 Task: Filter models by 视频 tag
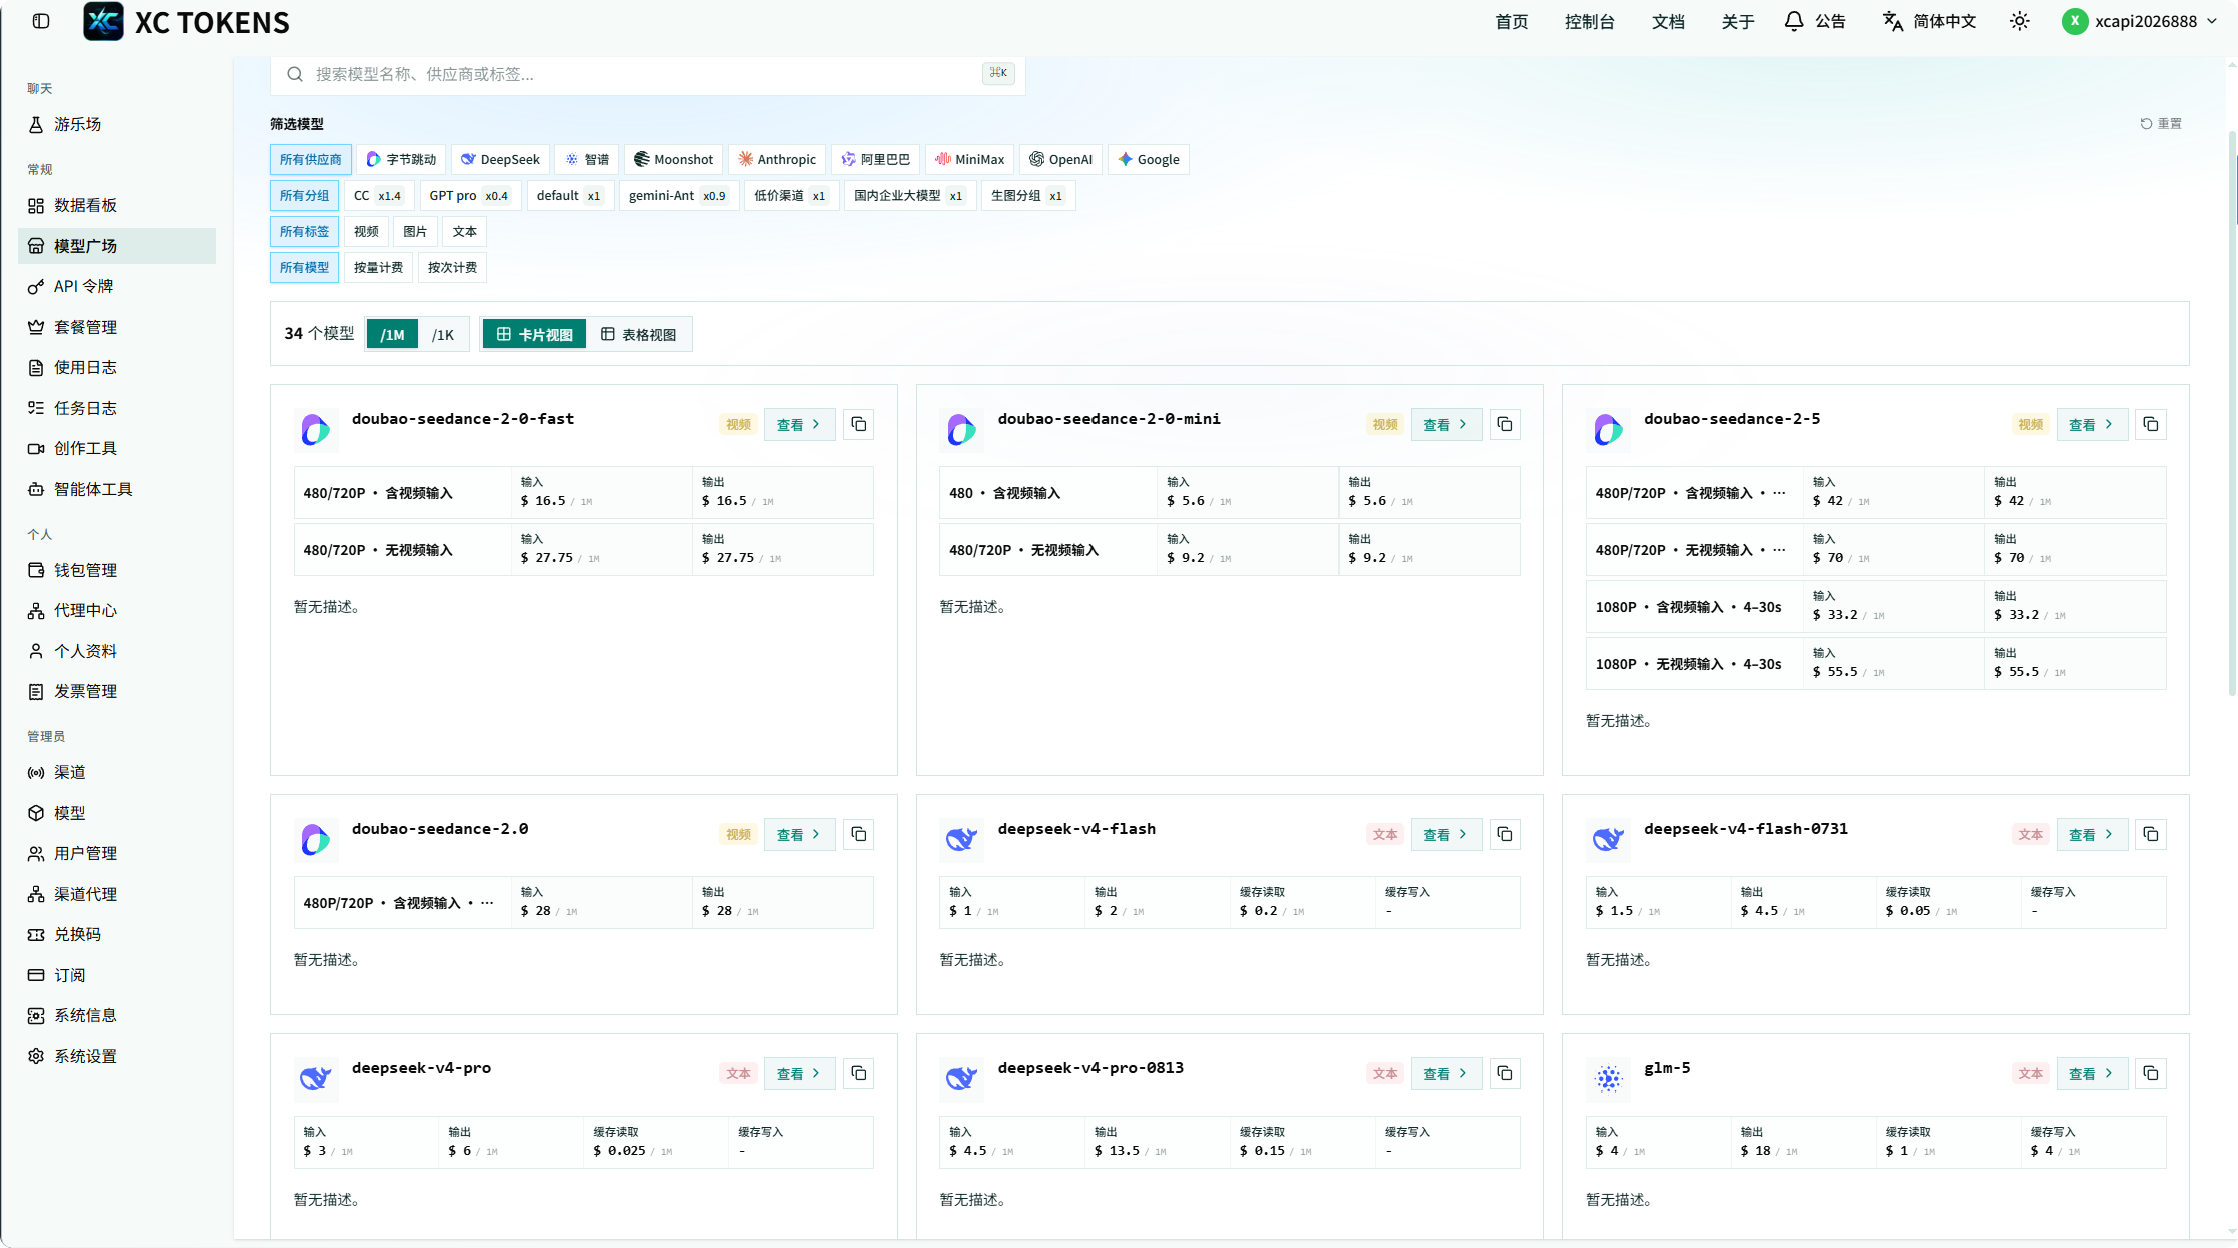click(x=366, y=231)
